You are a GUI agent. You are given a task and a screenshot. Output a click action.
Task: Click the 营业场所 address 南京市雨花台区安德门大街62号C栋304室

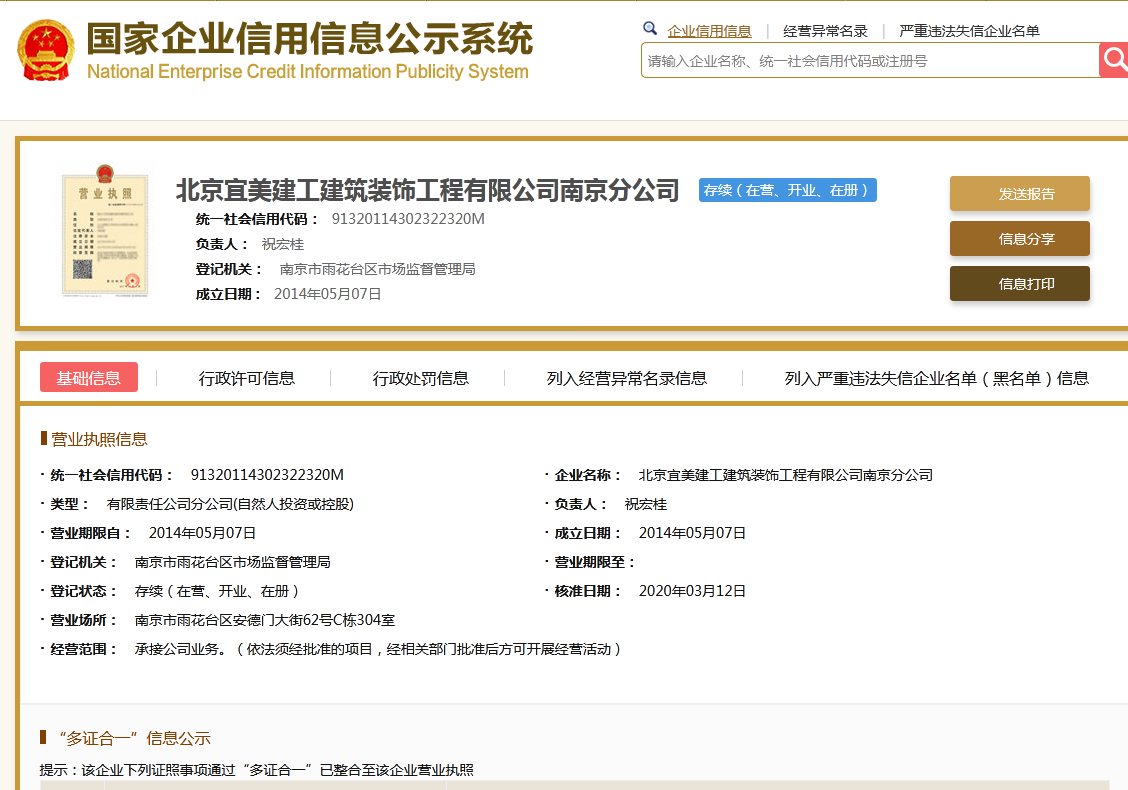tap(265, 620)
